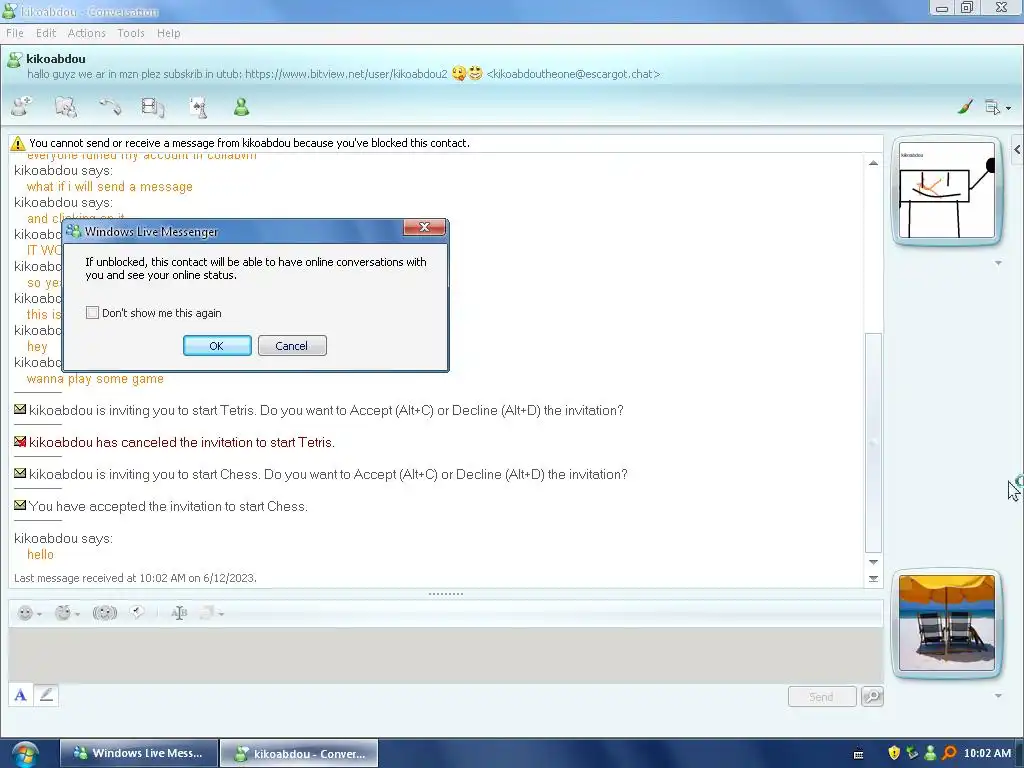
Task: Open the Help menu
Action: click(x=168, y=33)
